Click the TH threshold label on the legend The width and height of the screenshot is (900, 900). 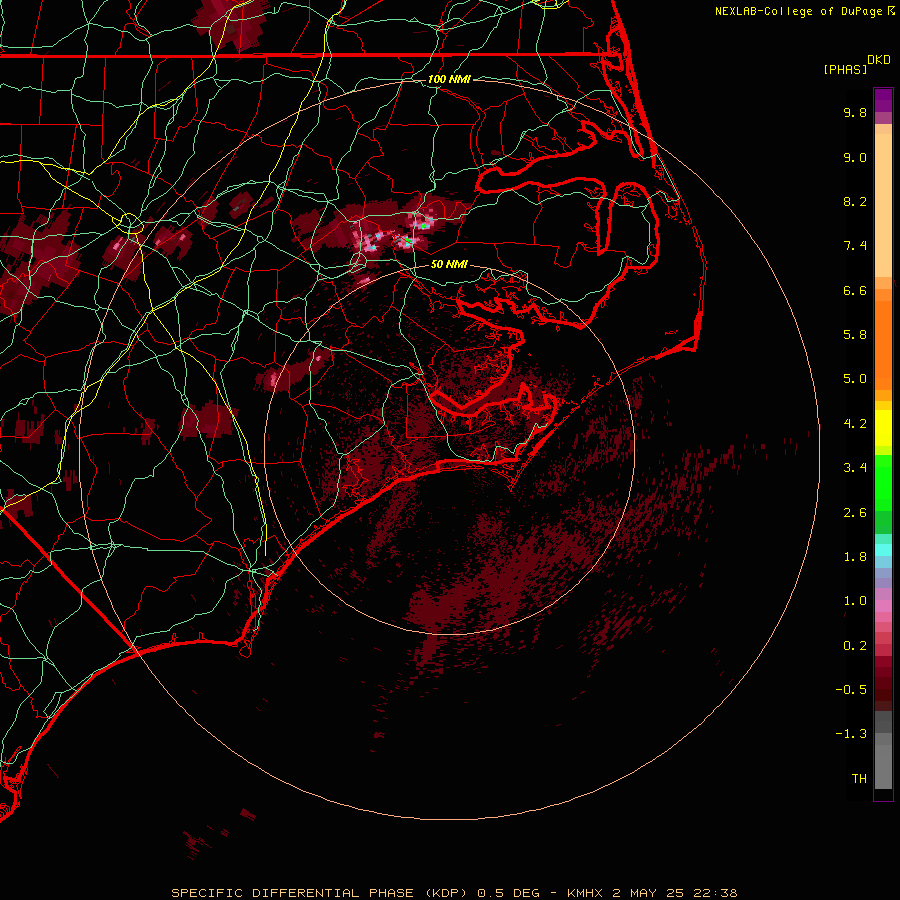pyautogui.click(x=859, y=779)
